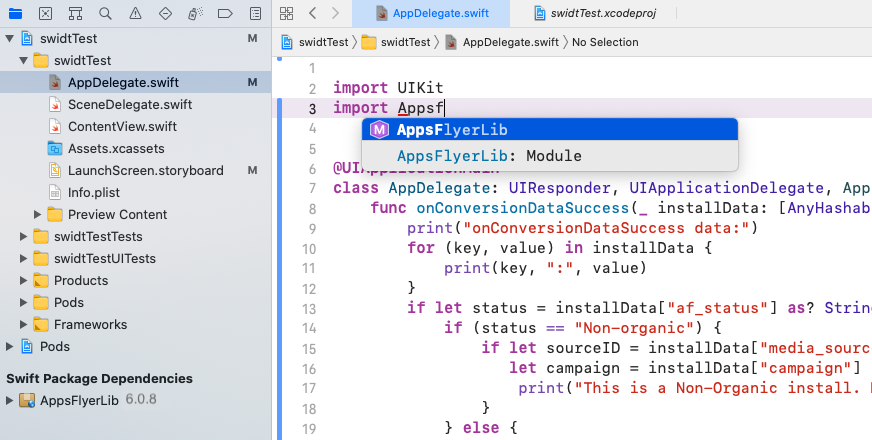Click 'AppsFlyerLib: Module' description text

coord(489,156)
